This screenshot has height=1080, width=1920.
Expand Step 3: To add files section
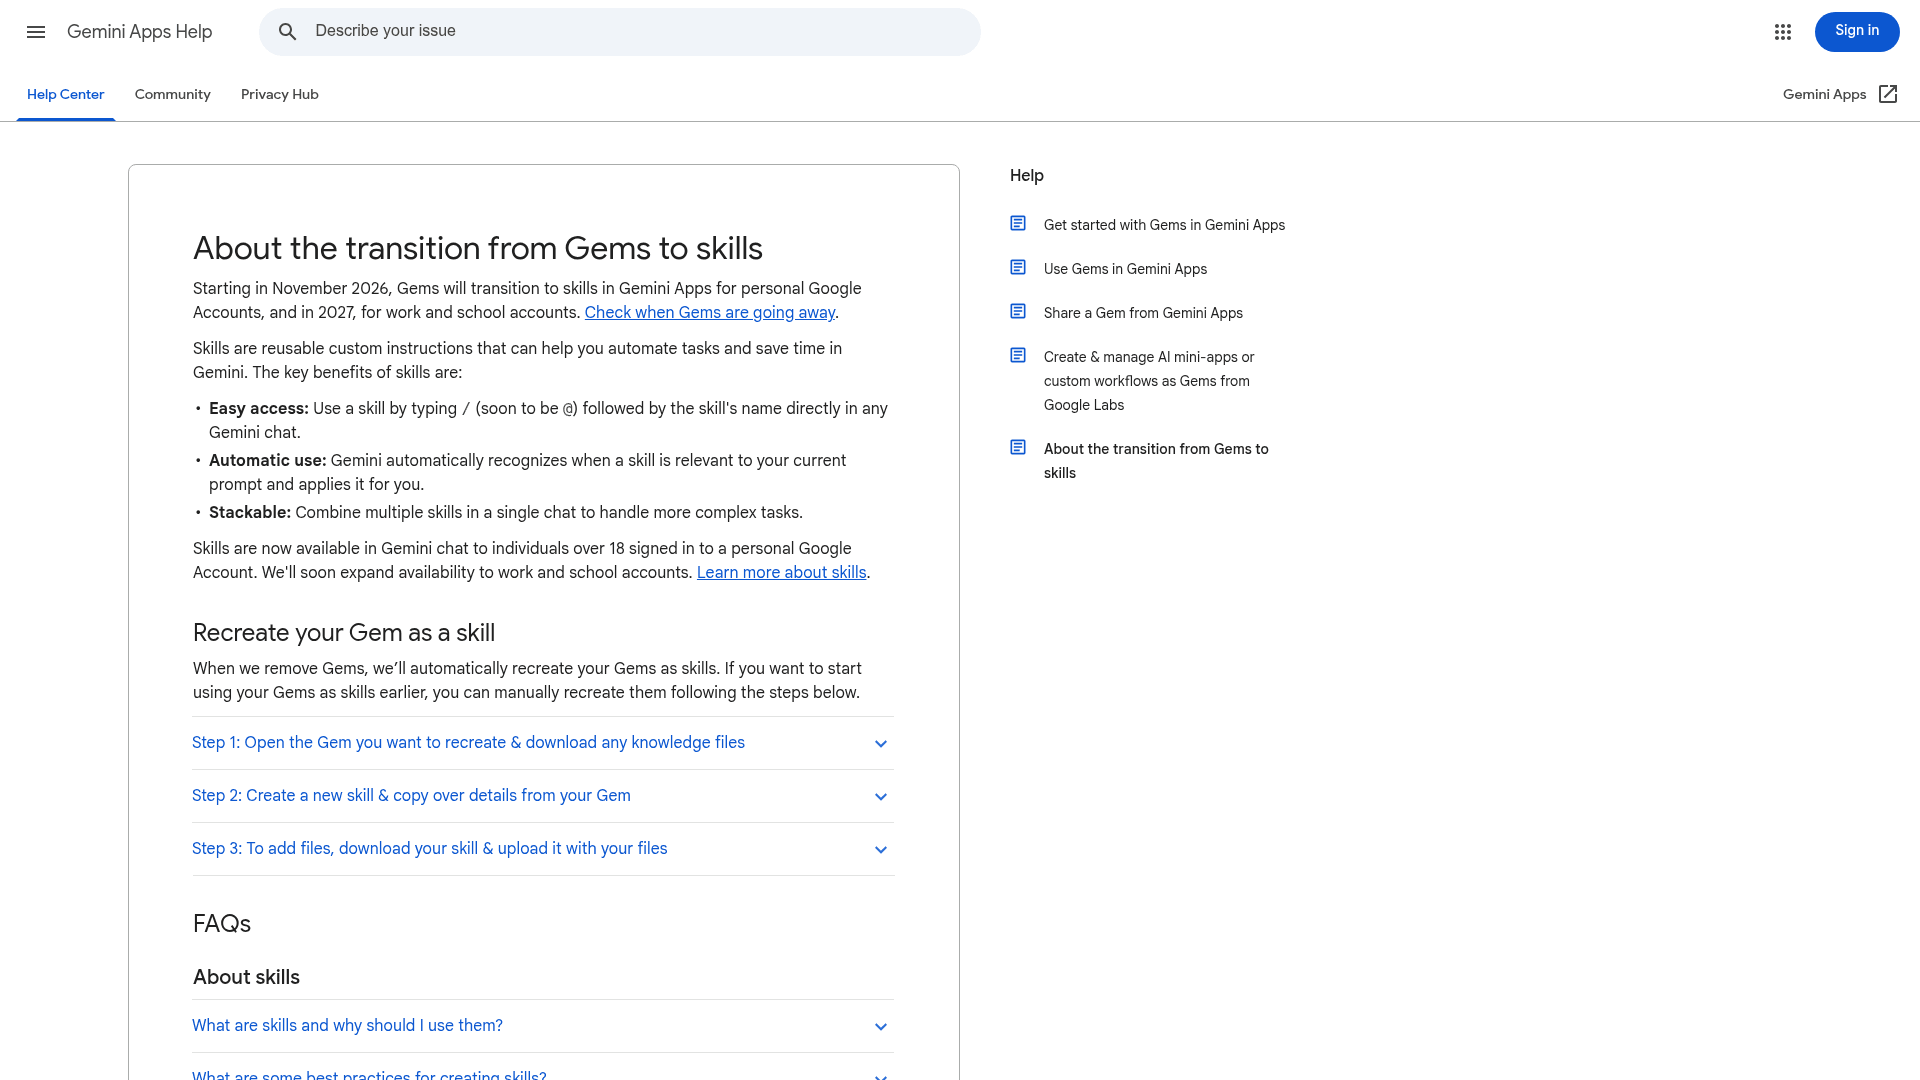click(x=543, y=849)
